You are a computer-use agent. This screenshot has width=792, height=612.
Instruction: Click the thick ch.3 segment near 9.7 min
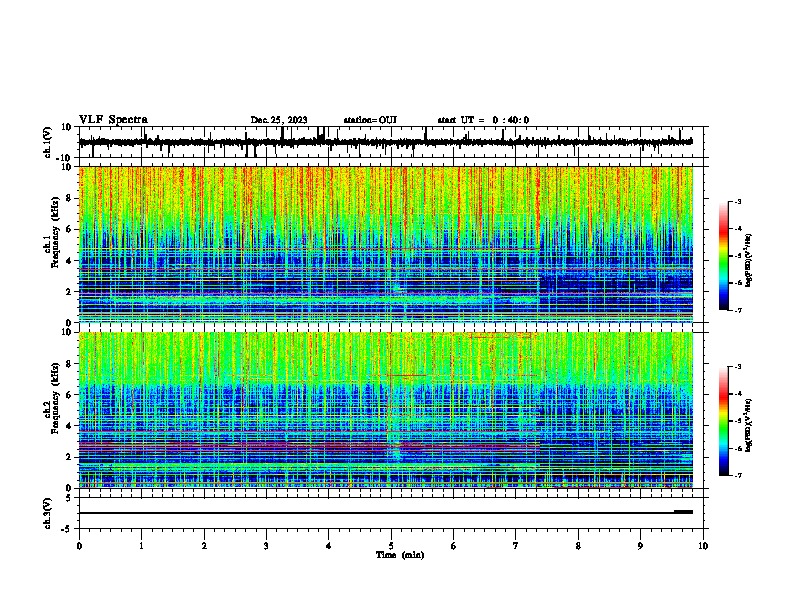683,512
